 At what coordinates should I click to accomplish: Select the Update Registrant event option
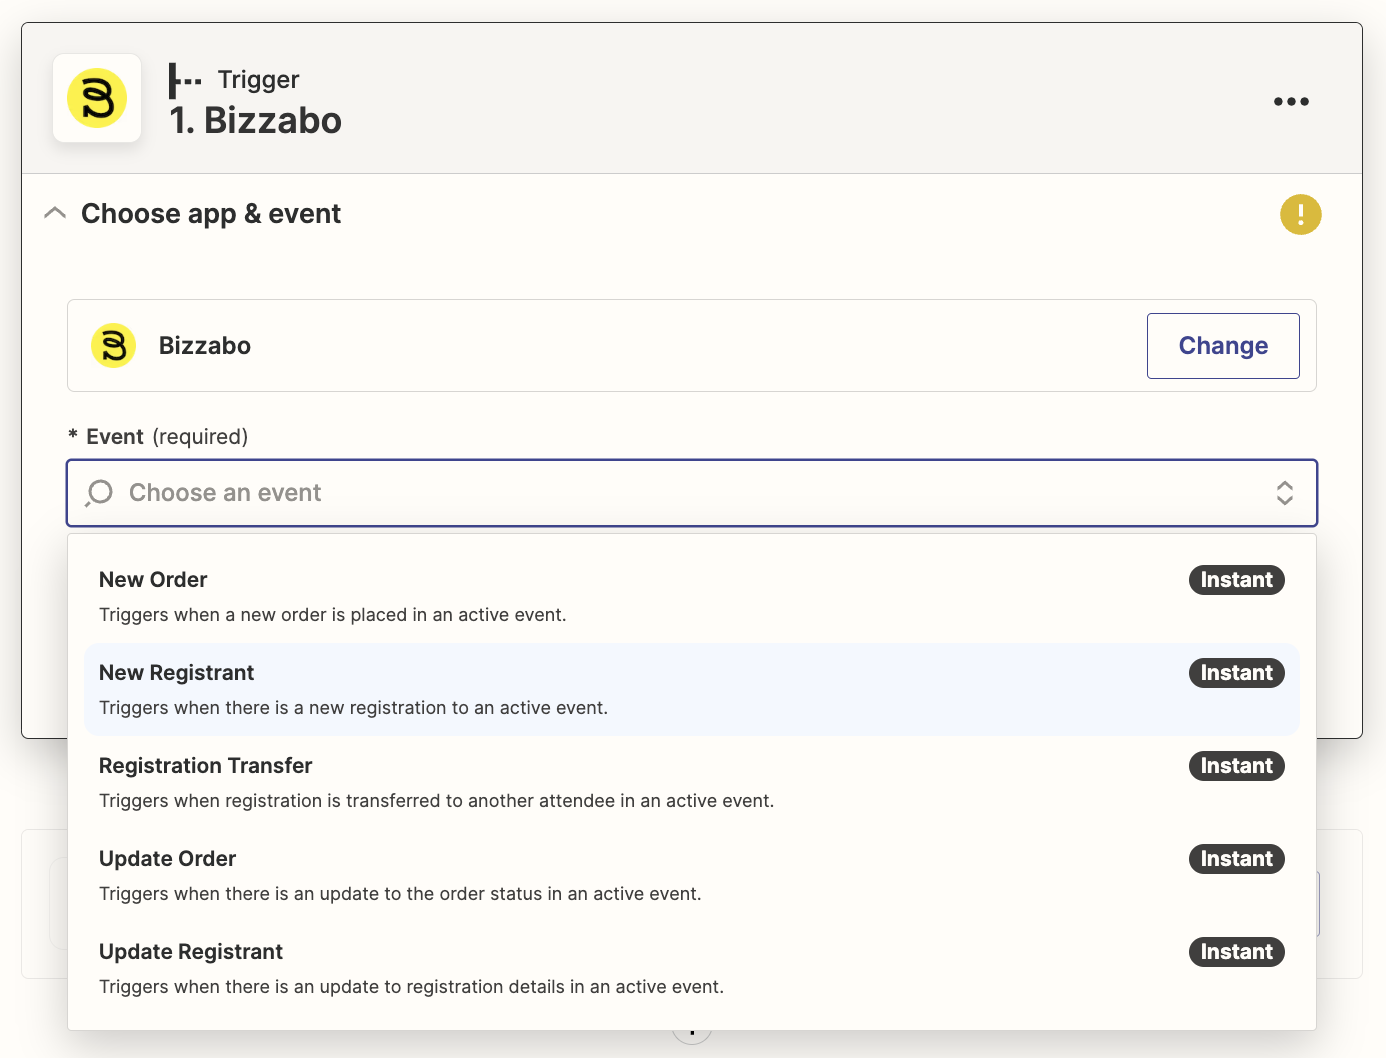[692, 968]
